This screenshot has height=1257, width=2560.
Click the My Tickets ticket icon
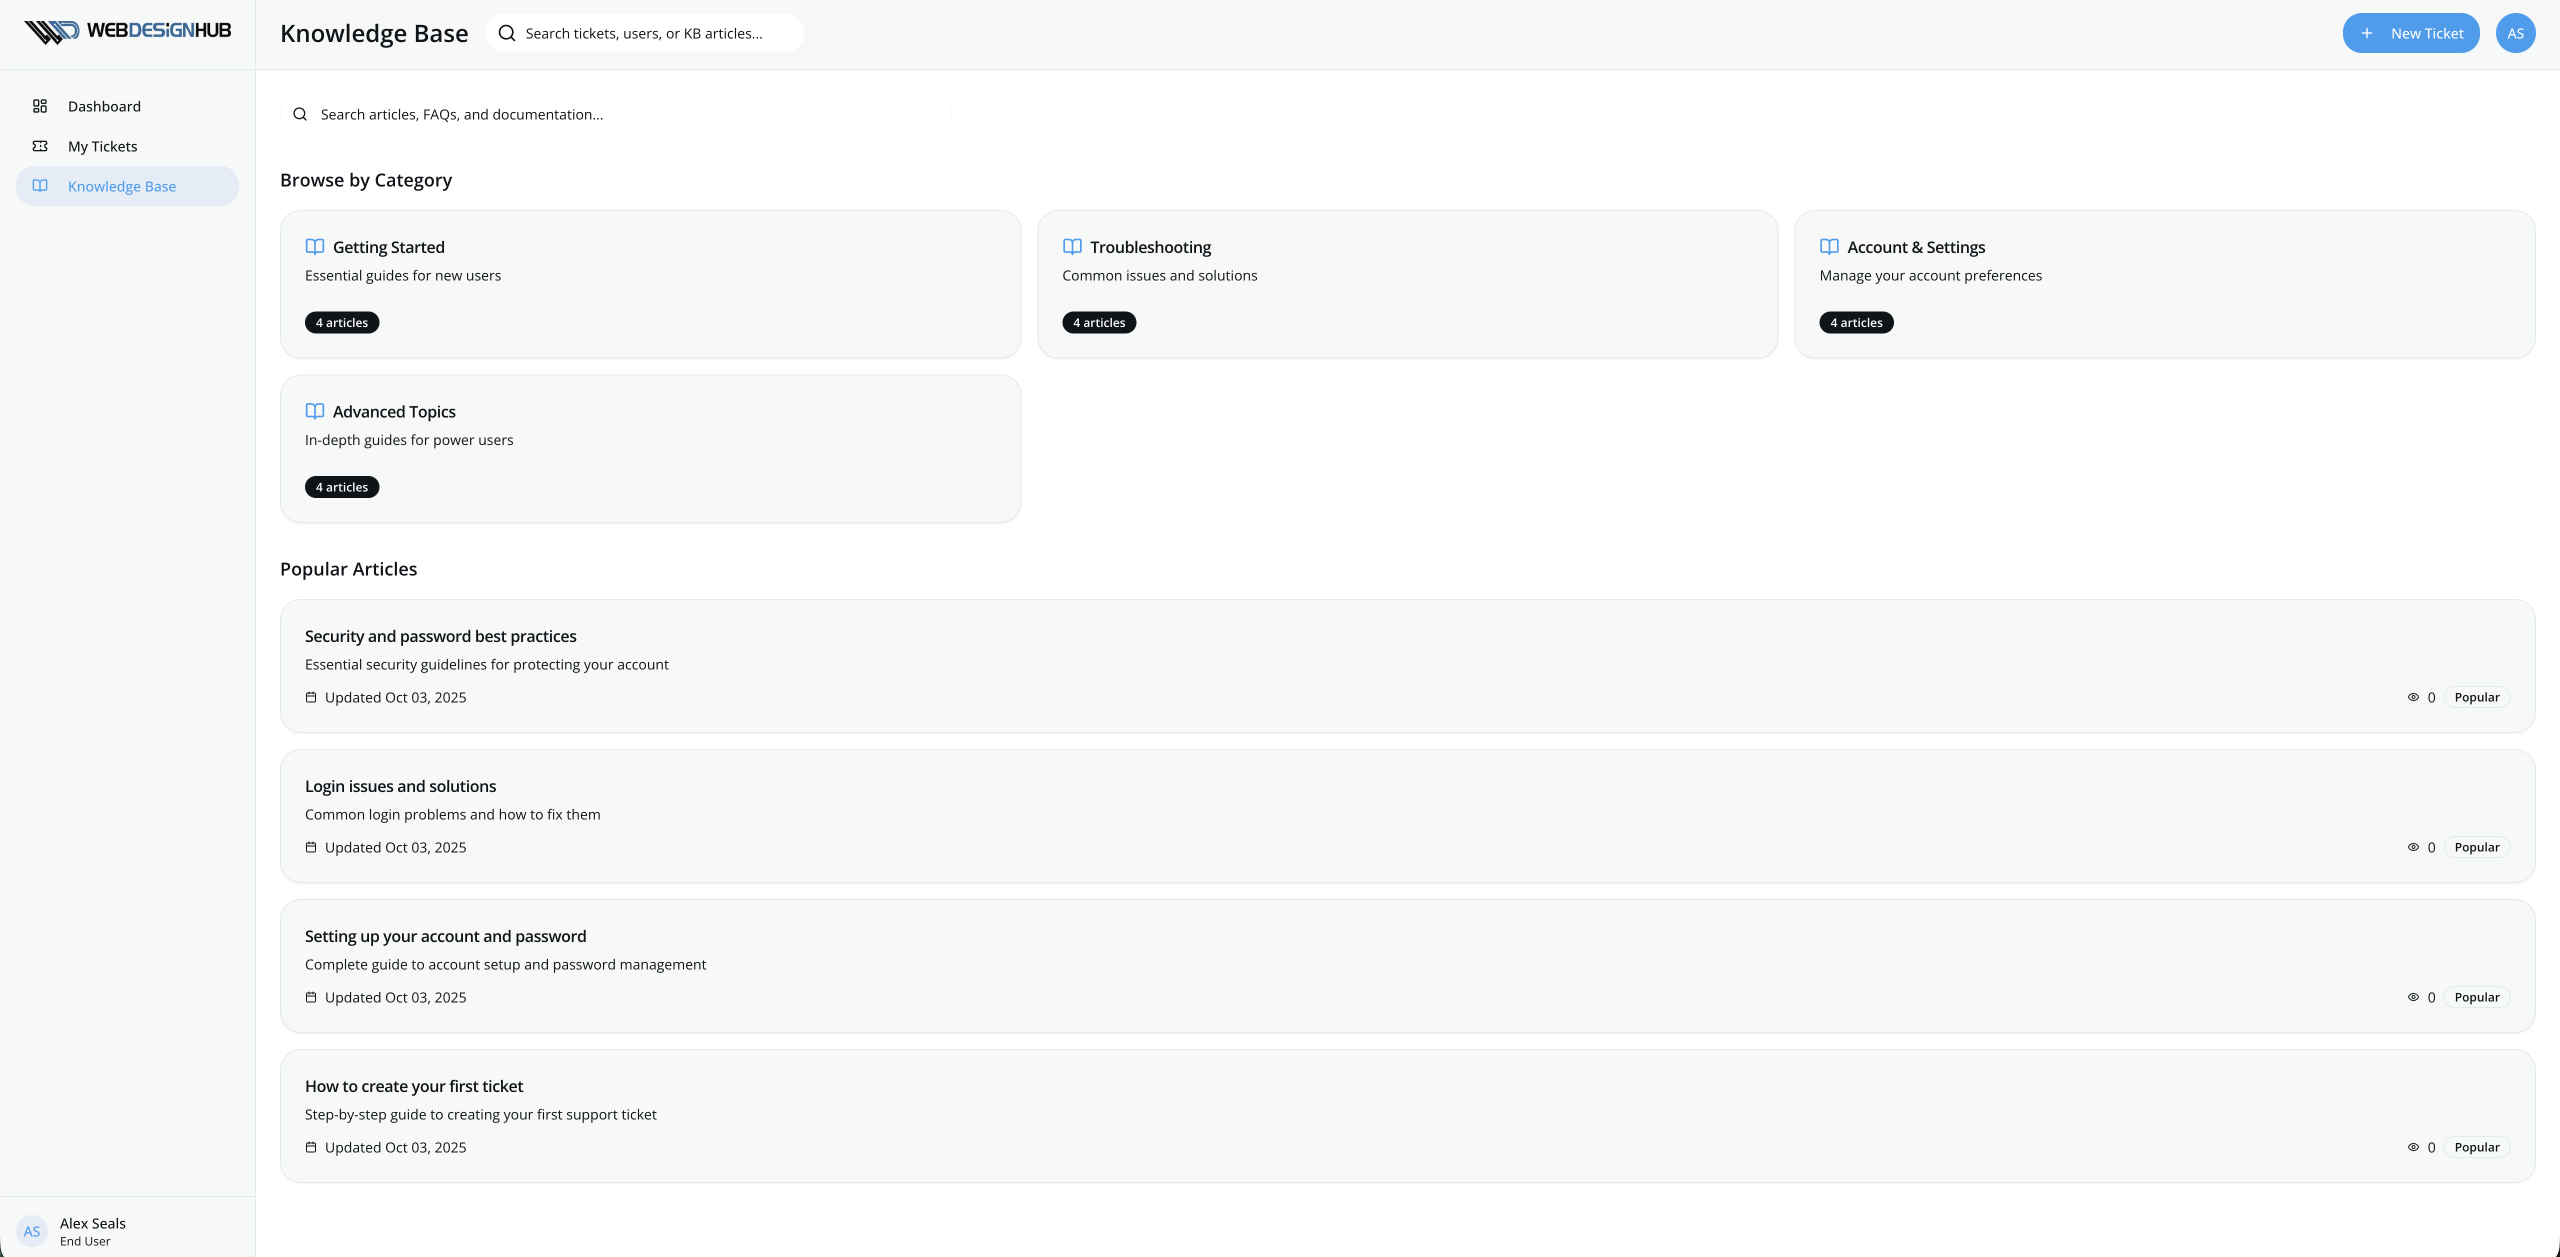tap(40, 146)
